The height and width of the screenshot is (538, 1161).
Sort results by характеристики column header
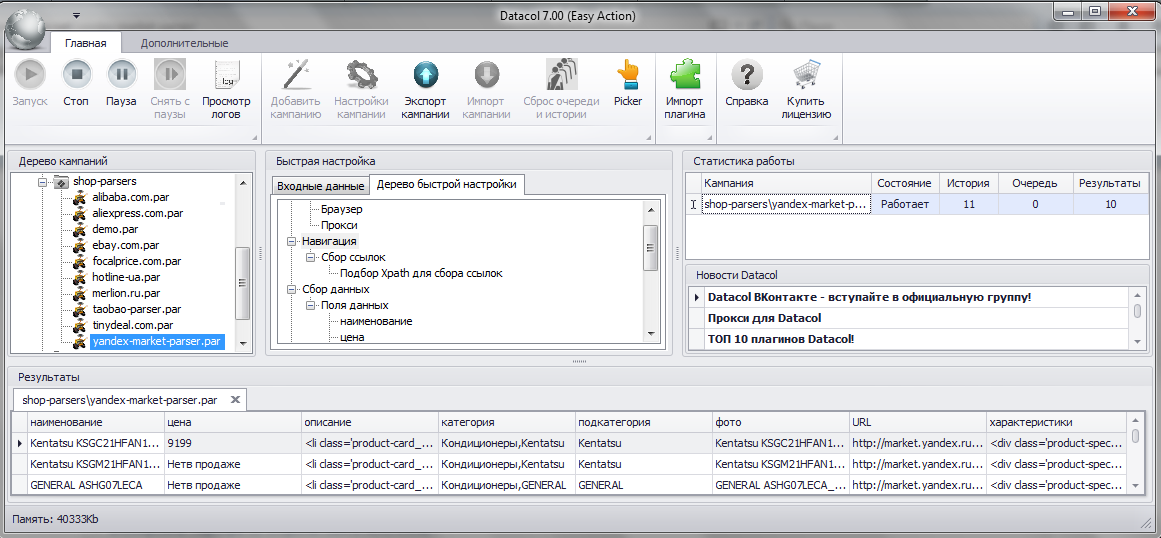1055,422
